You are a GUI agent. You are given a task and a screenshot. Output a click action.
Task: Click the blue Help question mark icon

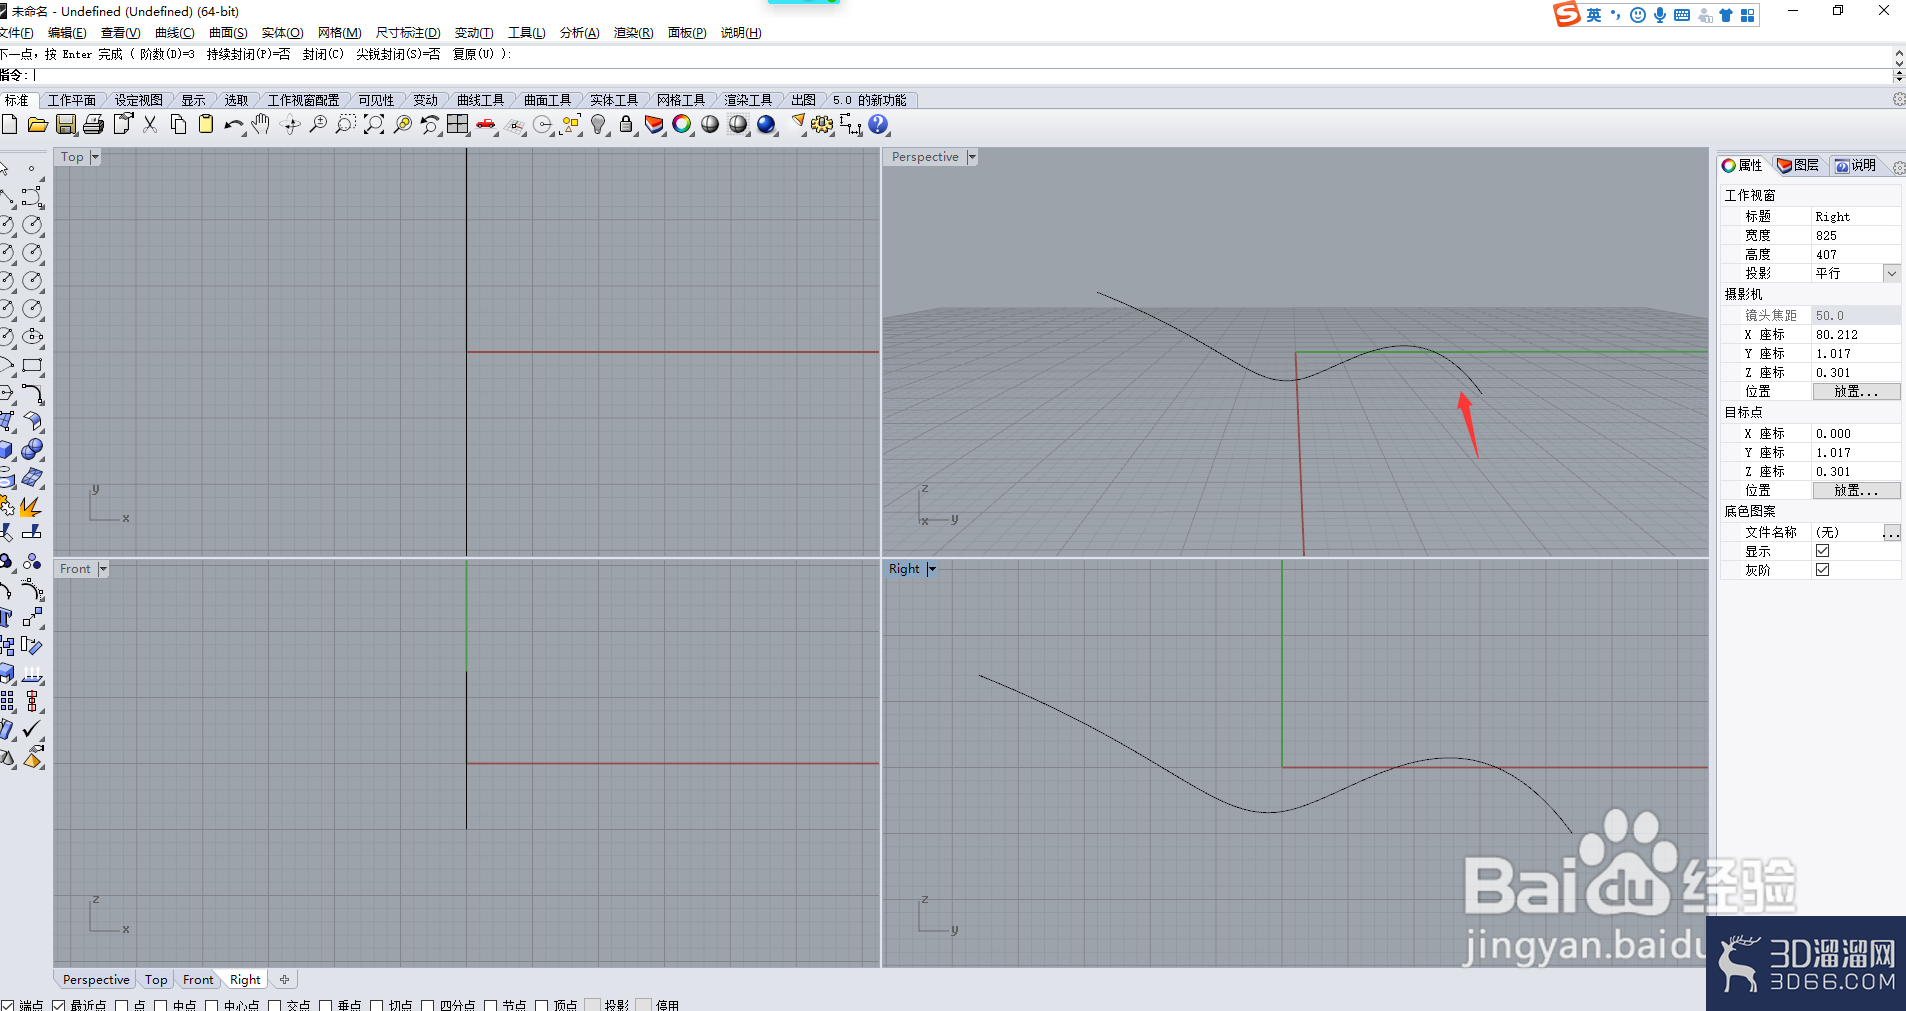[878, 124]
